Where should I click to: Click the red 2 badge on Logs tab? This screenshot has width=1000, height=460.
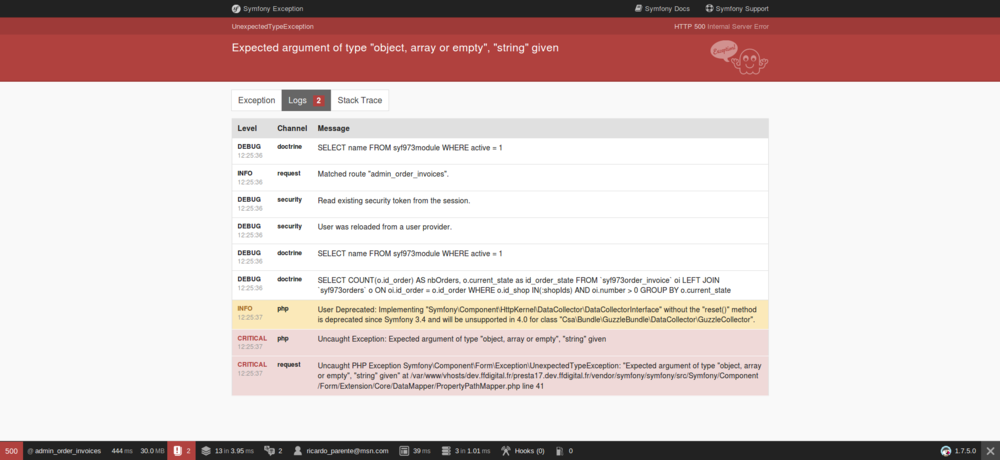(x=318, y=101)
